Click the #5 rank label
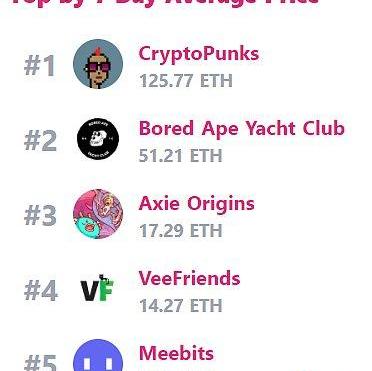This screenshot has height=371, width=372. click(x=40, y=363)
